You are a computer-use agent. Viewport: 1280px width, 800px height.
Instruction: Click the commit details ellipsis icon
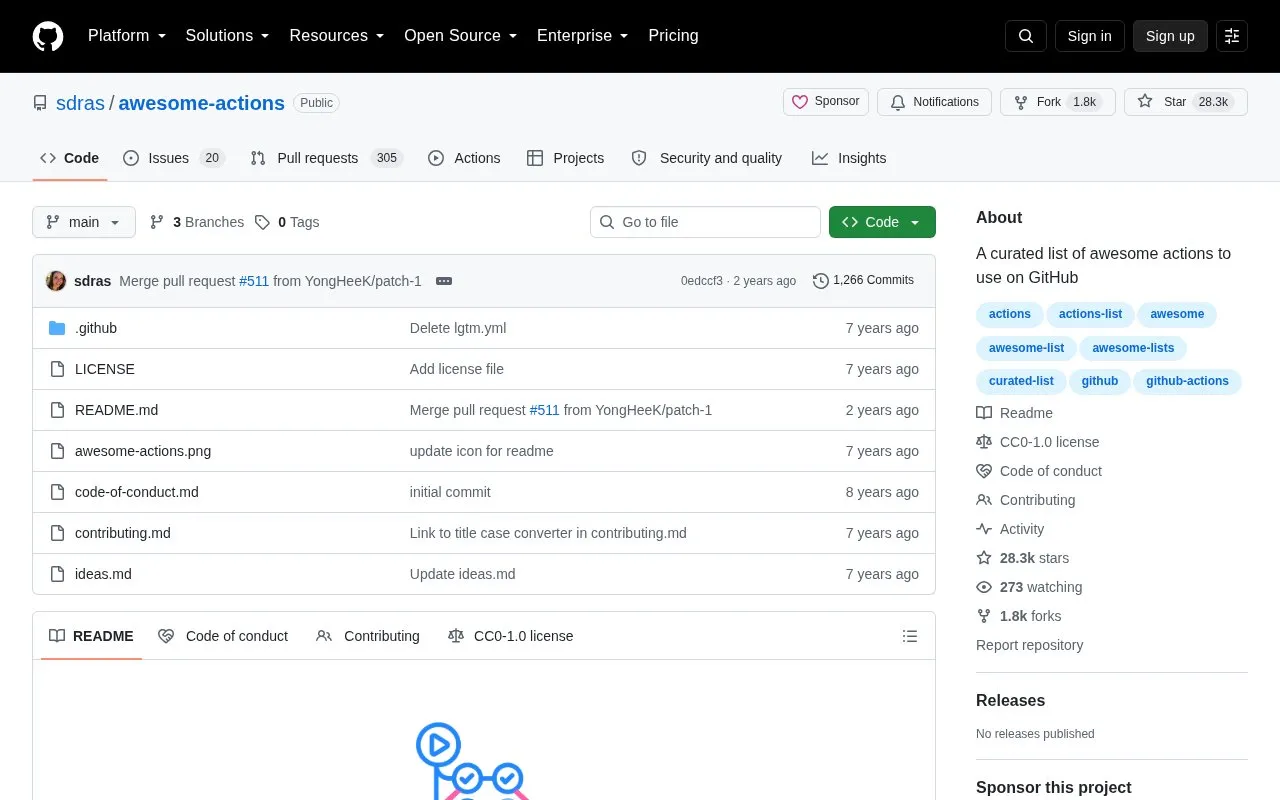(x=444, y=281)
